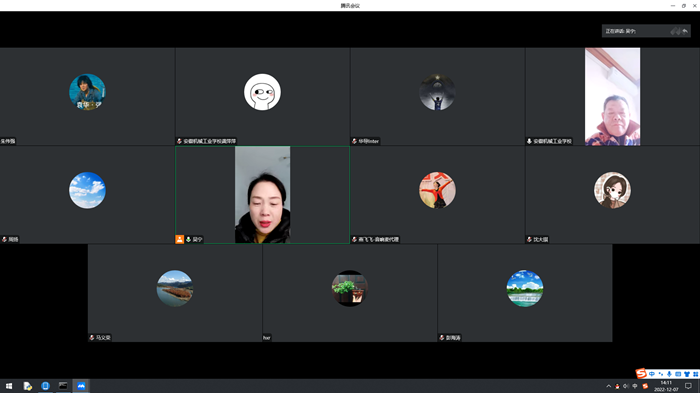This screenshot has width=700, height=393.
Task: Select the blue phone app taskbar item
Action: [x=45, y=386]
